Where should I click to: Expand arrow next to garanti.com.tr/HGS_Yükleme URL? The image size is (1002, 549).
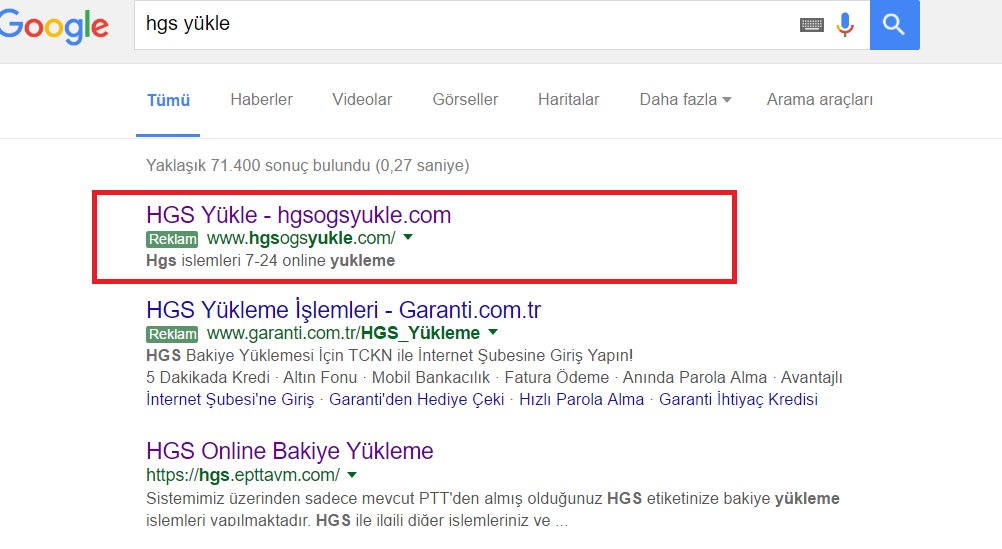point(493,332)
